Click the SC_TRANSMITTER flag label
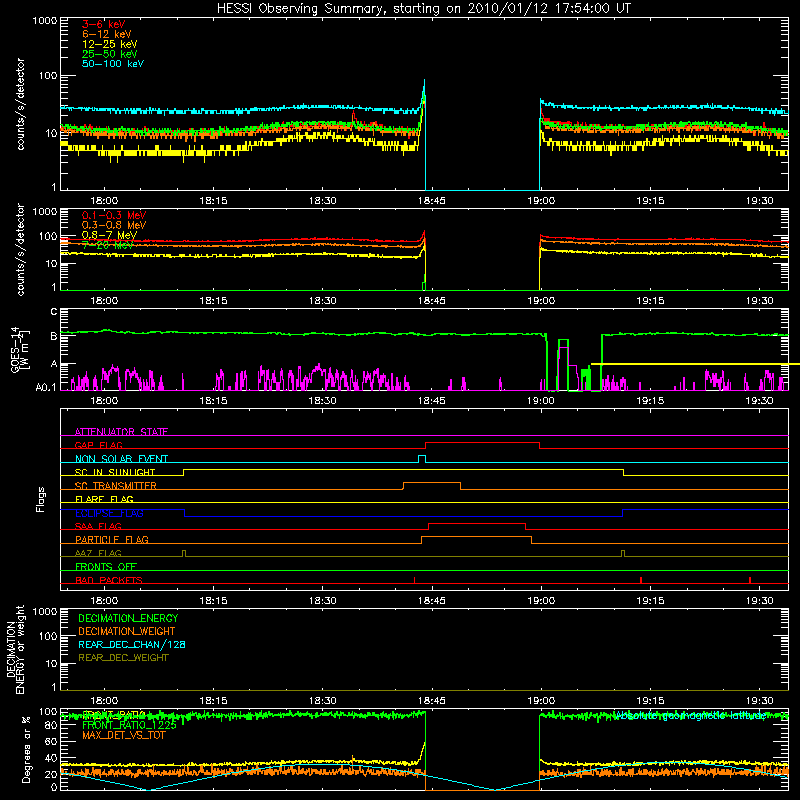800x800 pixels. point(116,486)
